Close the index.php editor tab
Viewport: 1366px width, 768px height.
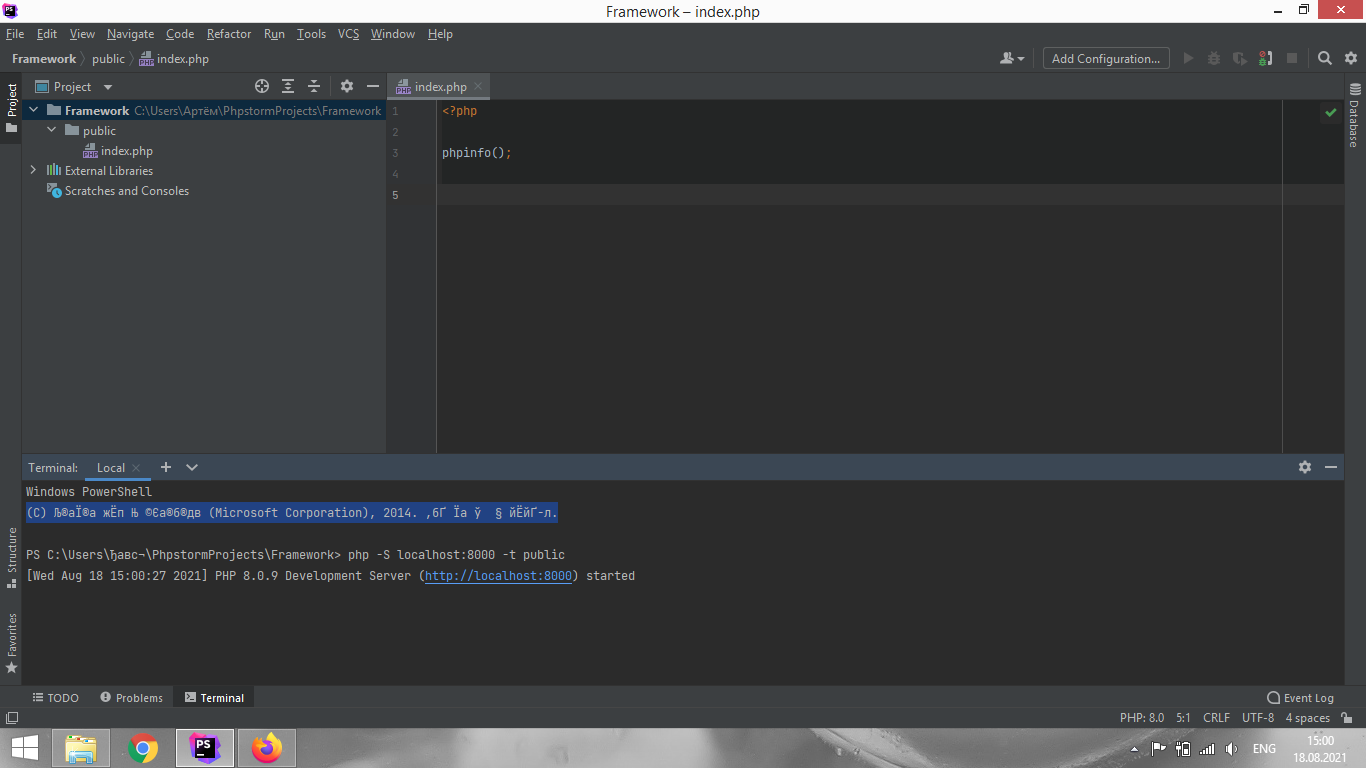pyautogui.click(x=478, y=87)
